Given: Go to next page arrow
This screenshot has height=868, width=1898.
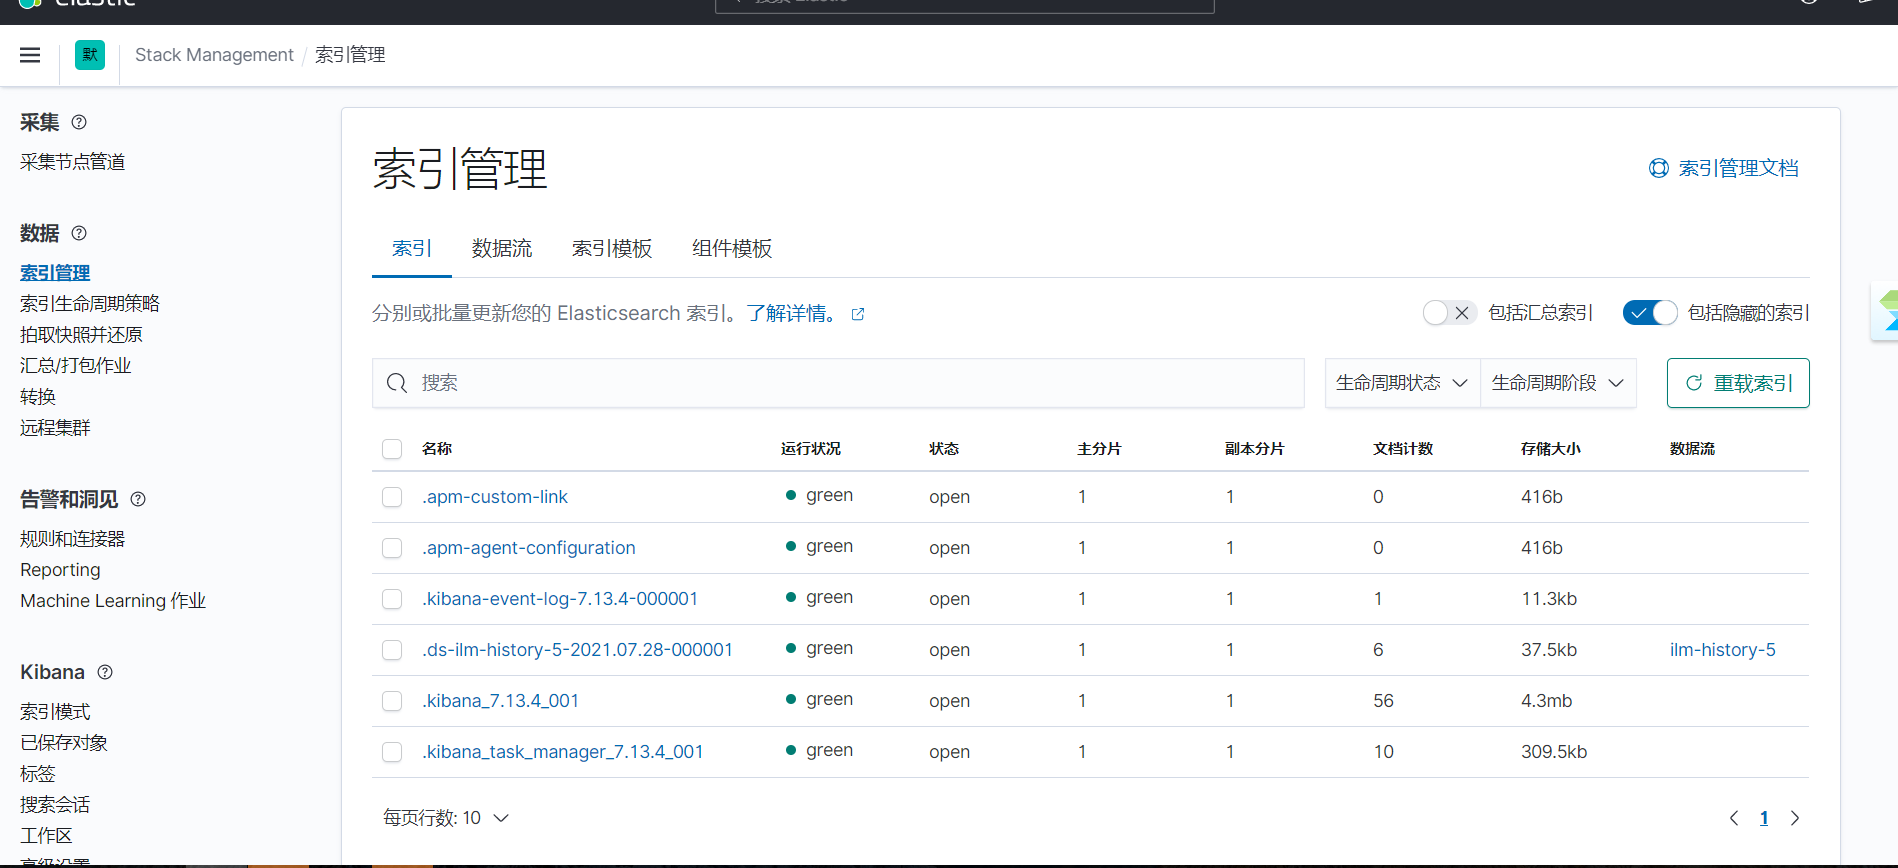Looking at the screenshot, I should click(x=1795, y=818).
